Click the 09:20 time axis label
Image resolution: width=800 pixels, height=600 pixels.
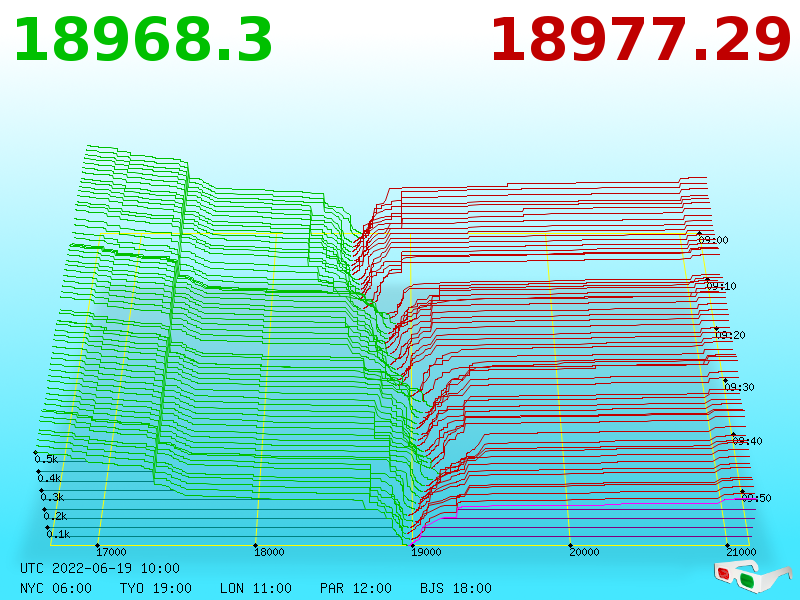click(730, 335)
